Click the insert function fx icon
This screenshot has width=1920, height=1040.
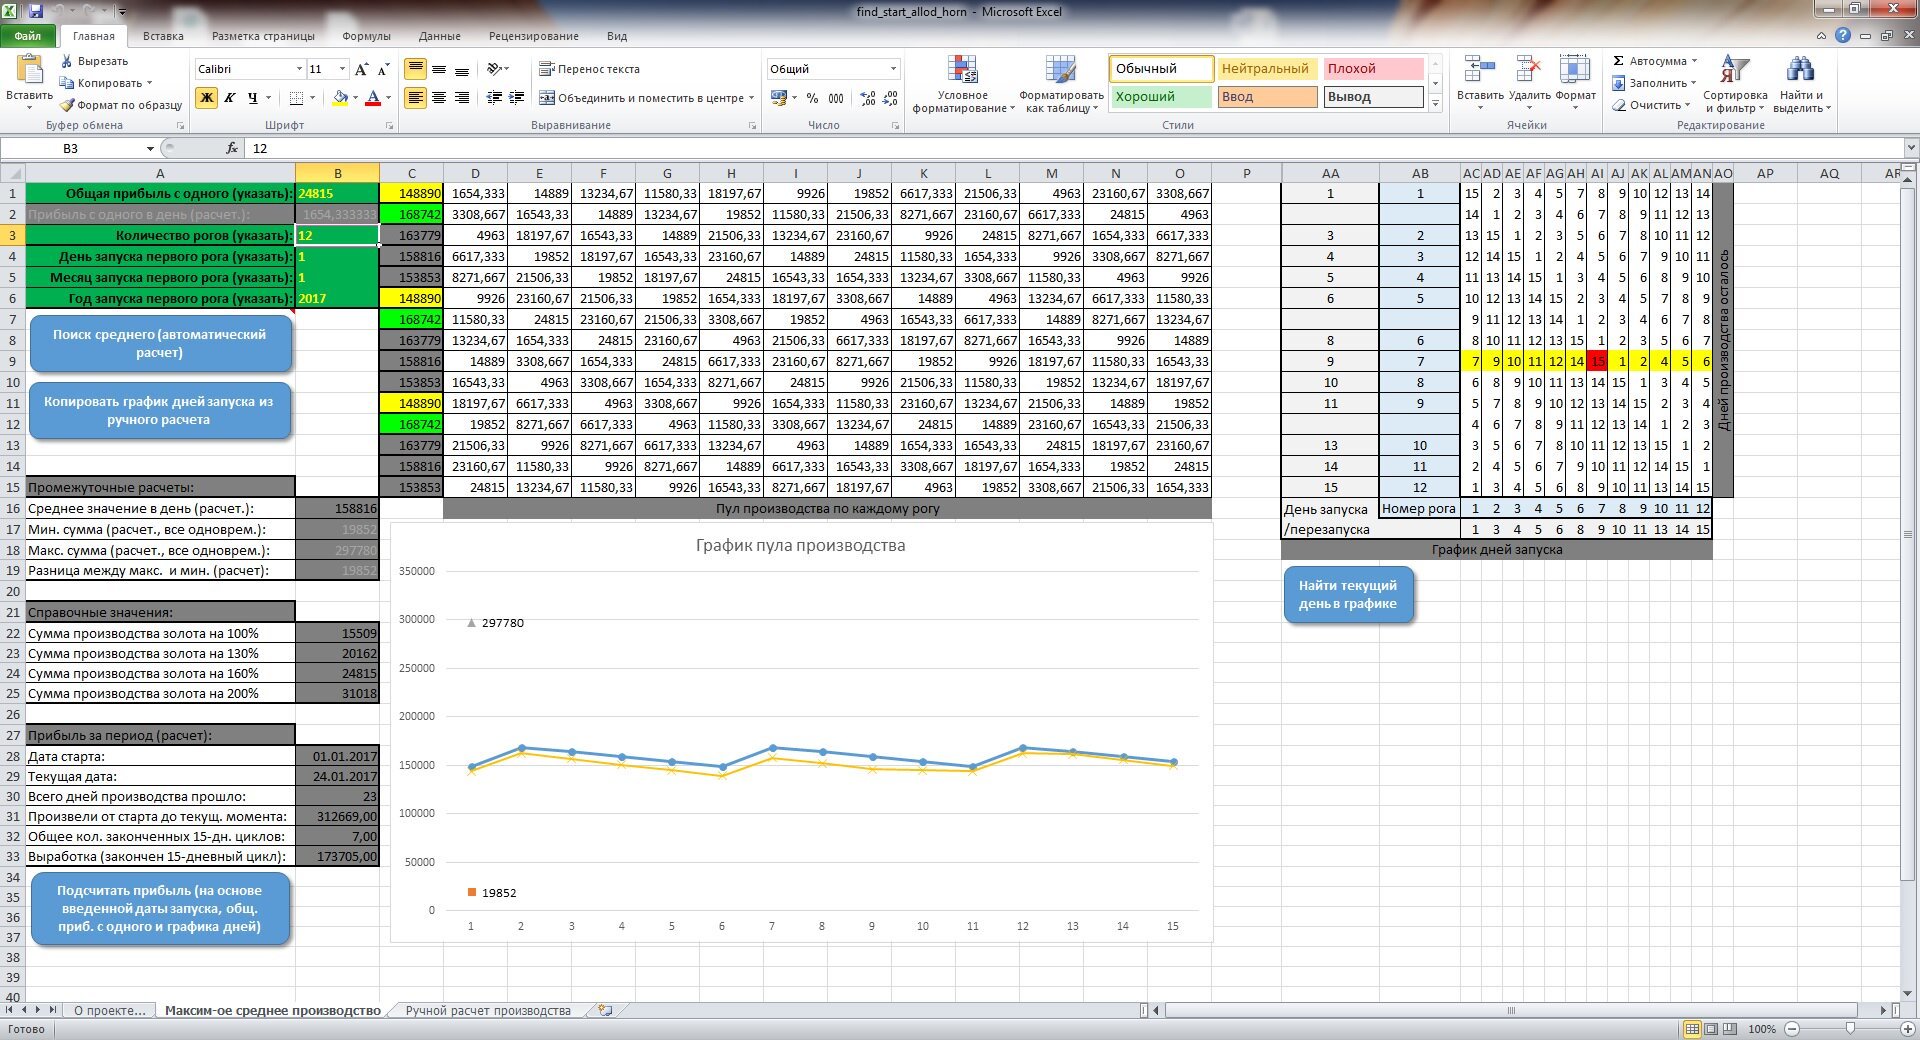pos(232,148)
